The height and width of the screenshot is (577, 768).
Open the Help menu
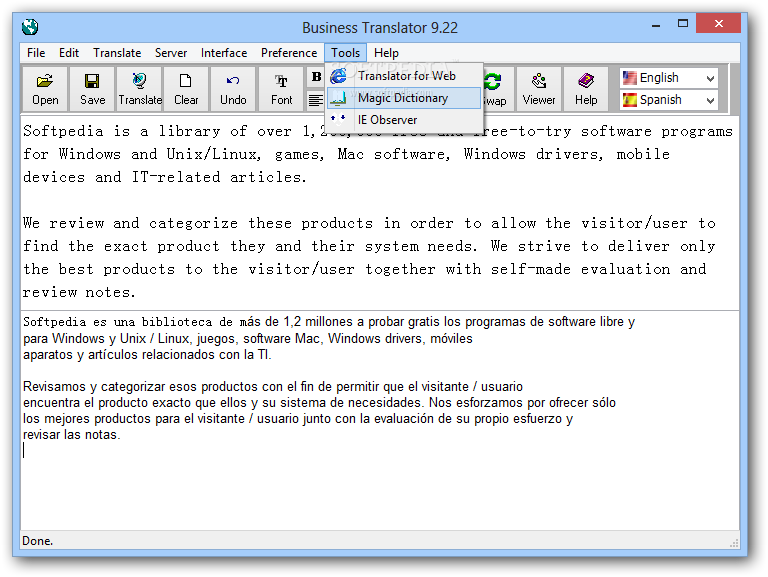tap(386, 53)
